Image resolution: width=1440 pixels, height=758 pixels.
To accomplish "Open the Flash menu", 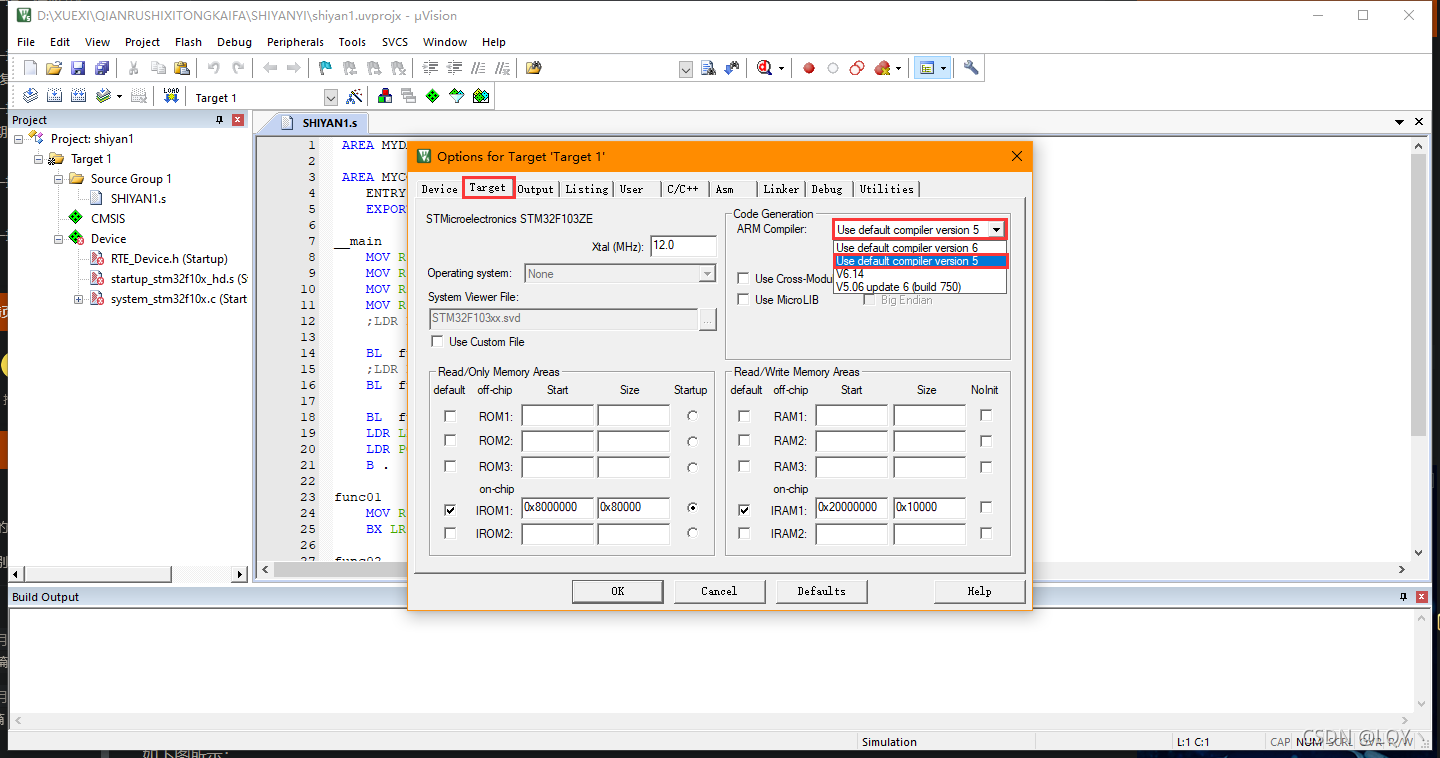I will point(188,42).
